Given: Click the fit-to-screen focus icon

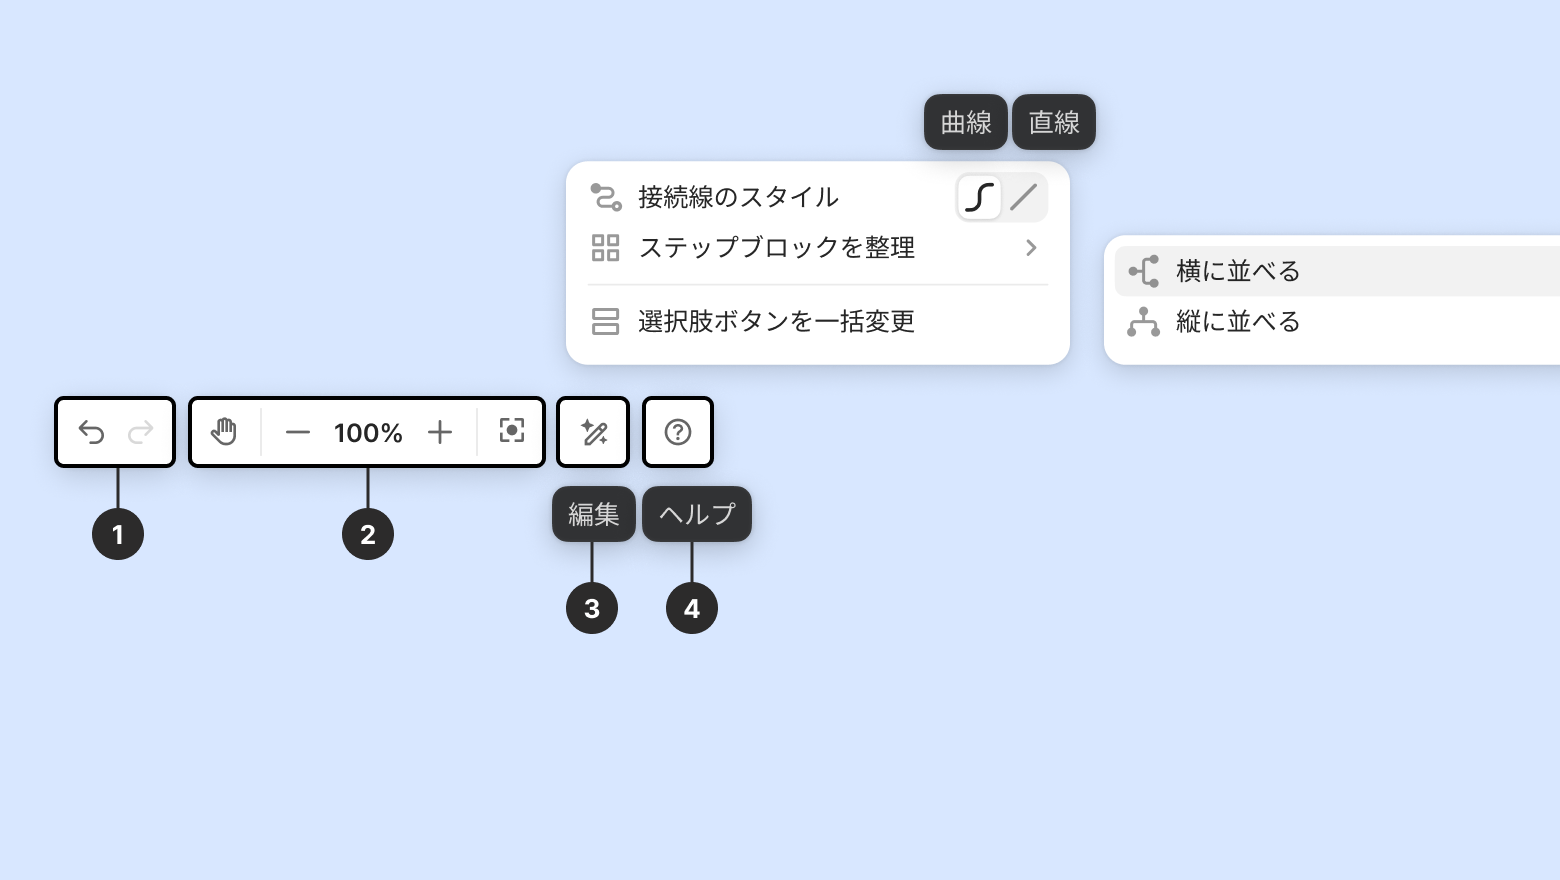Looking at the screenshot, I should pos(512,431).
